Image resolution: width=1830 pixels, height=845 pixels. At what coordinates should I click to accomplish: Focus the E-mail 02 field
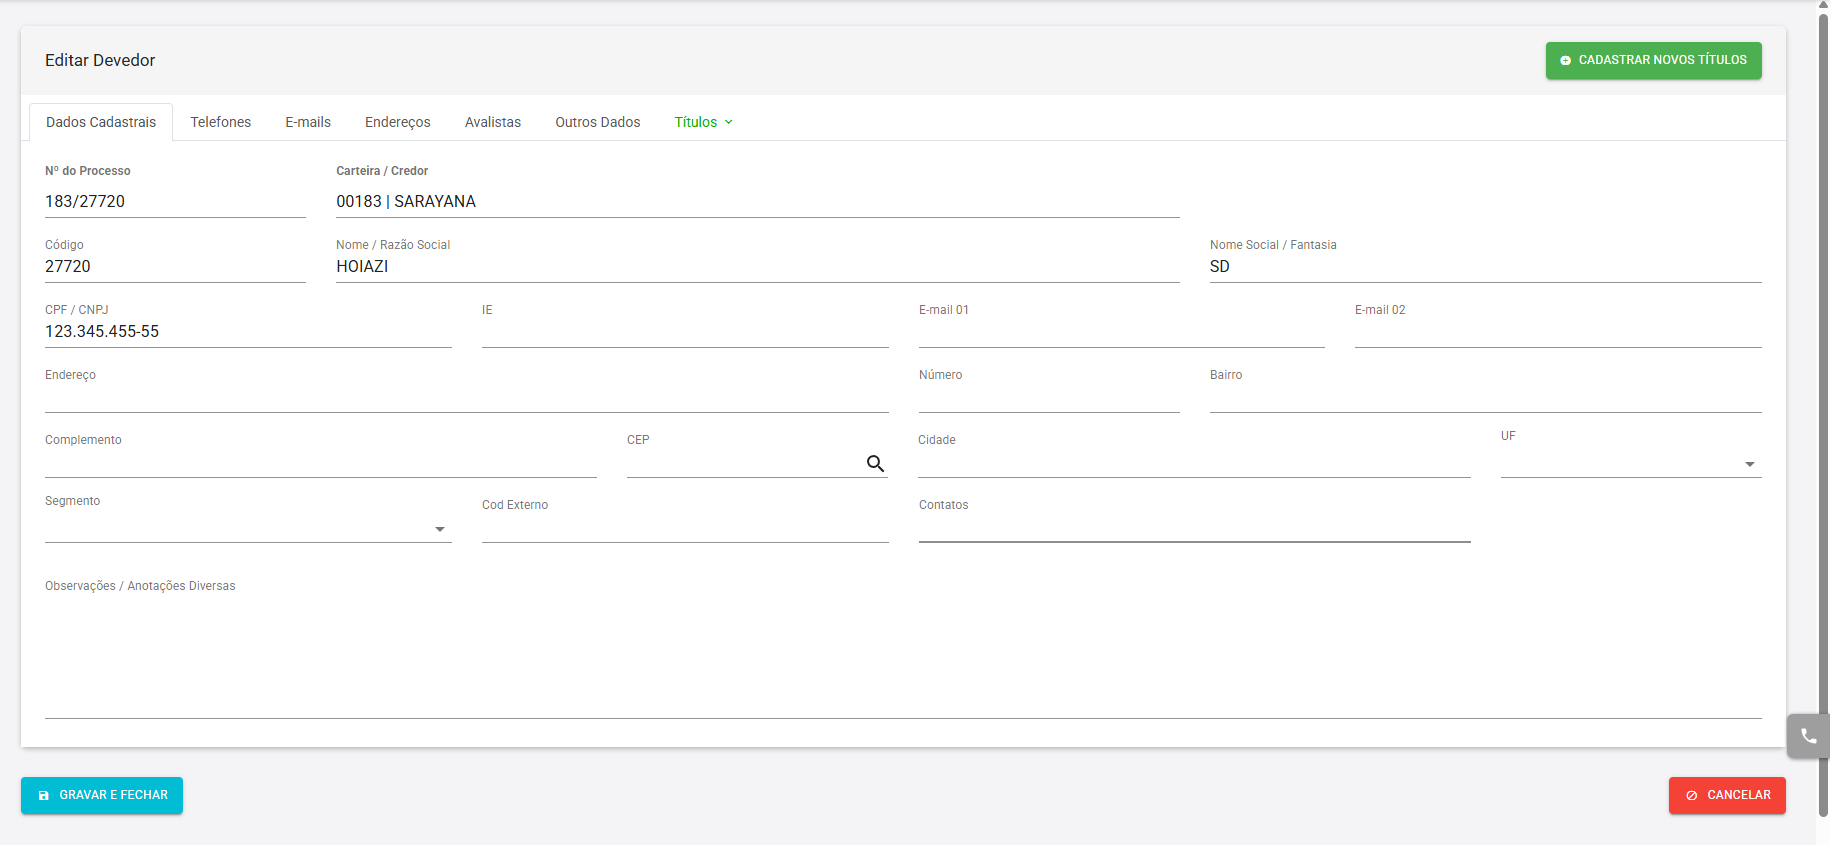coord(1558,331)
